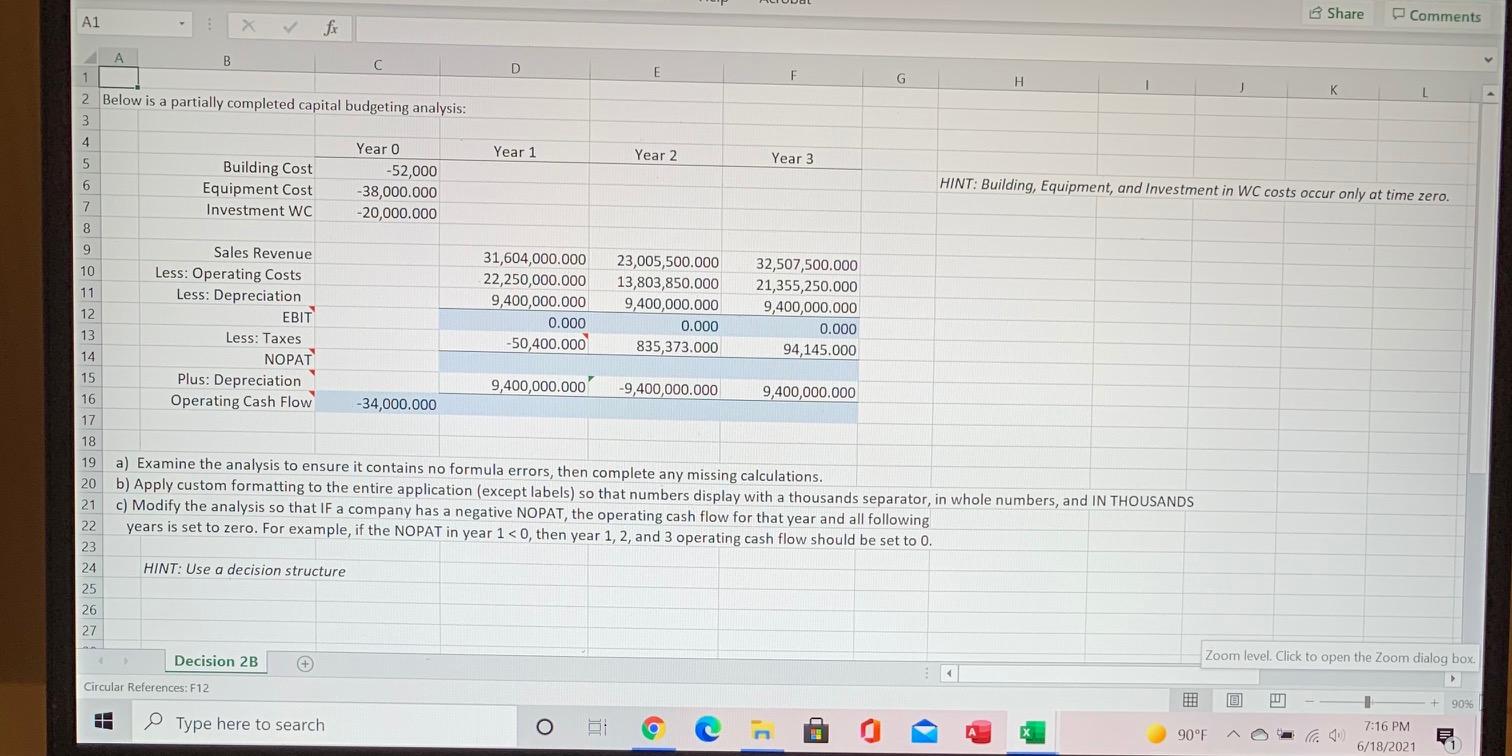Select the Year 1 EBIT cell
Image resolution: width=1512 pixels, height=756 pixels.
pos(514,323)
